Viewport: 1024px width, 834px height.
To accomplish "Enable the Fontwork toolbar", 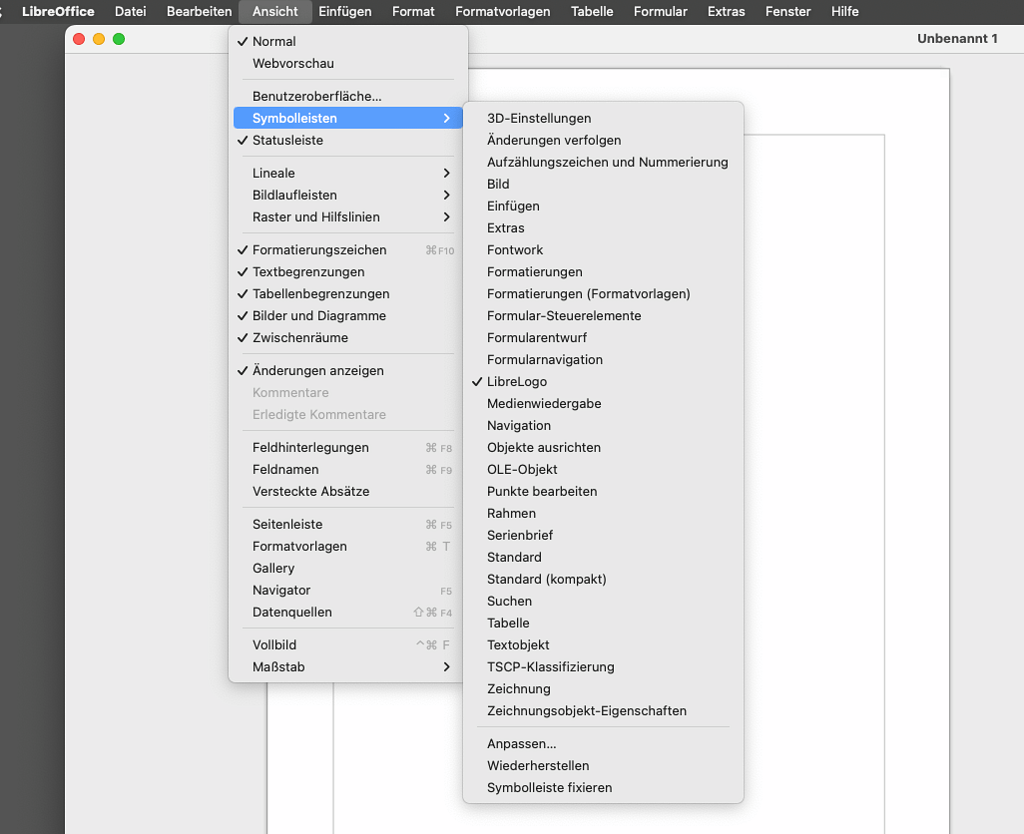I will tap(514, 250).
